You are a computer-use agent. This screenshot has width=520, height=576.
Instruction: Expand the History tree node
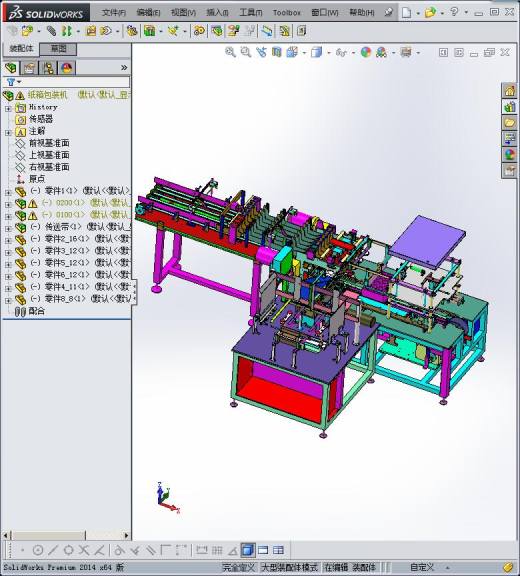8,108
